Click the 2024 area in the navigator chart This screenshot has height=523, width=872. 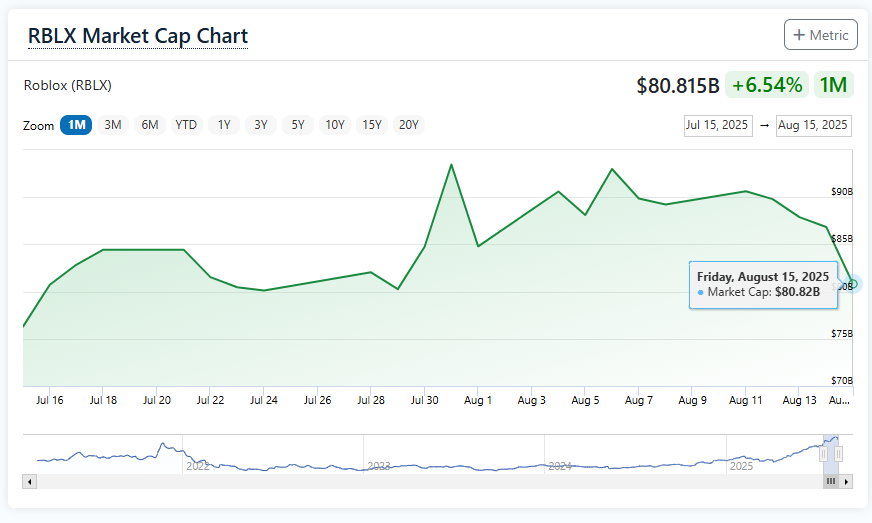pyautogui.click(x=560, y=466)
